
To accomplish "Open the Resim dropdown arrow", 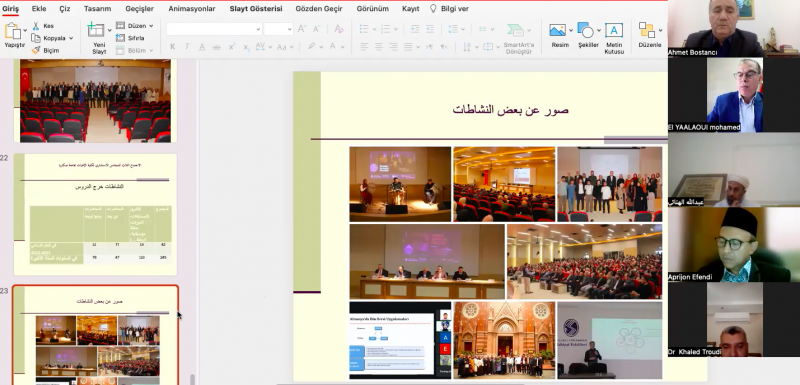I will (570, 31).
